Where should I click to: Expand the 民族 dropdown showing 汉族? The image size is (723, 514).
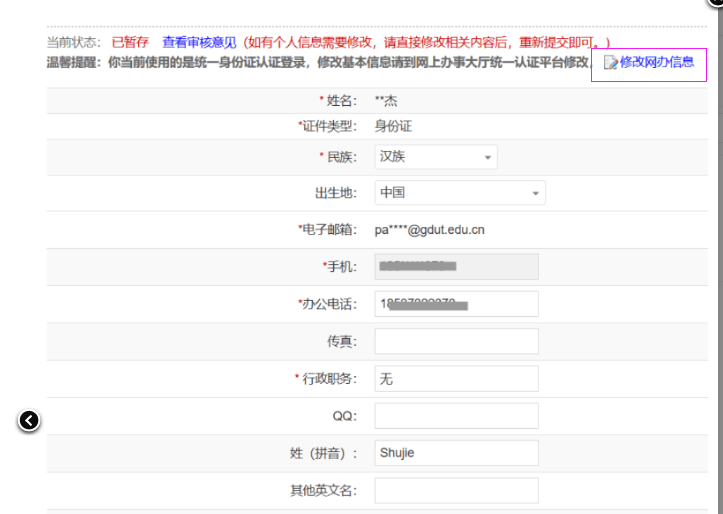click(436, 157)
